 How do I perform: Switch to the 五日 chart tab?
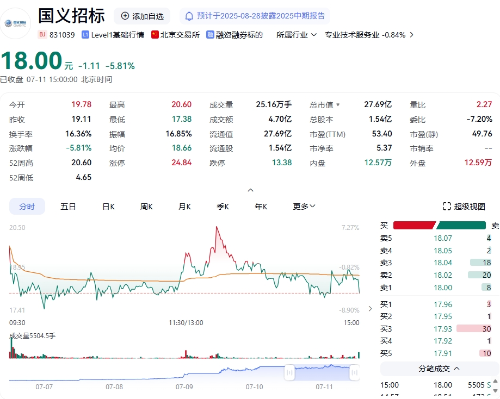68,206
